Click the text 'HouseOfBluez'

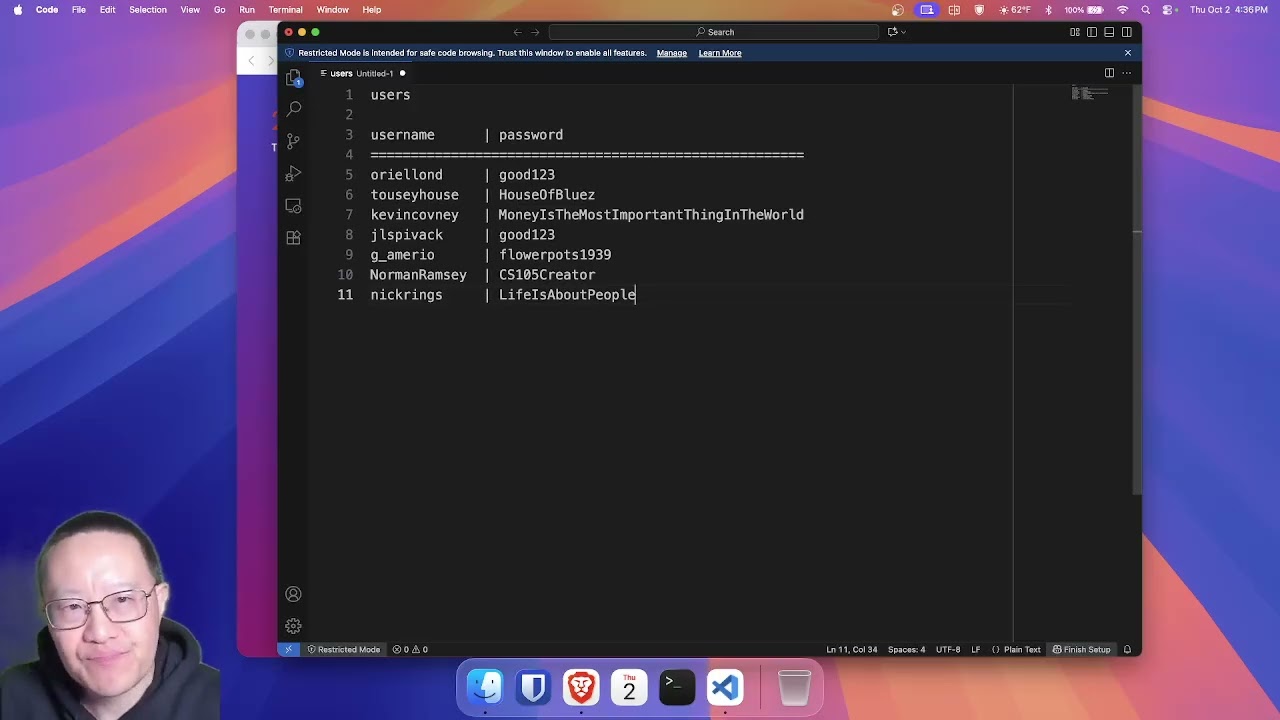click(x=547, y=195)
